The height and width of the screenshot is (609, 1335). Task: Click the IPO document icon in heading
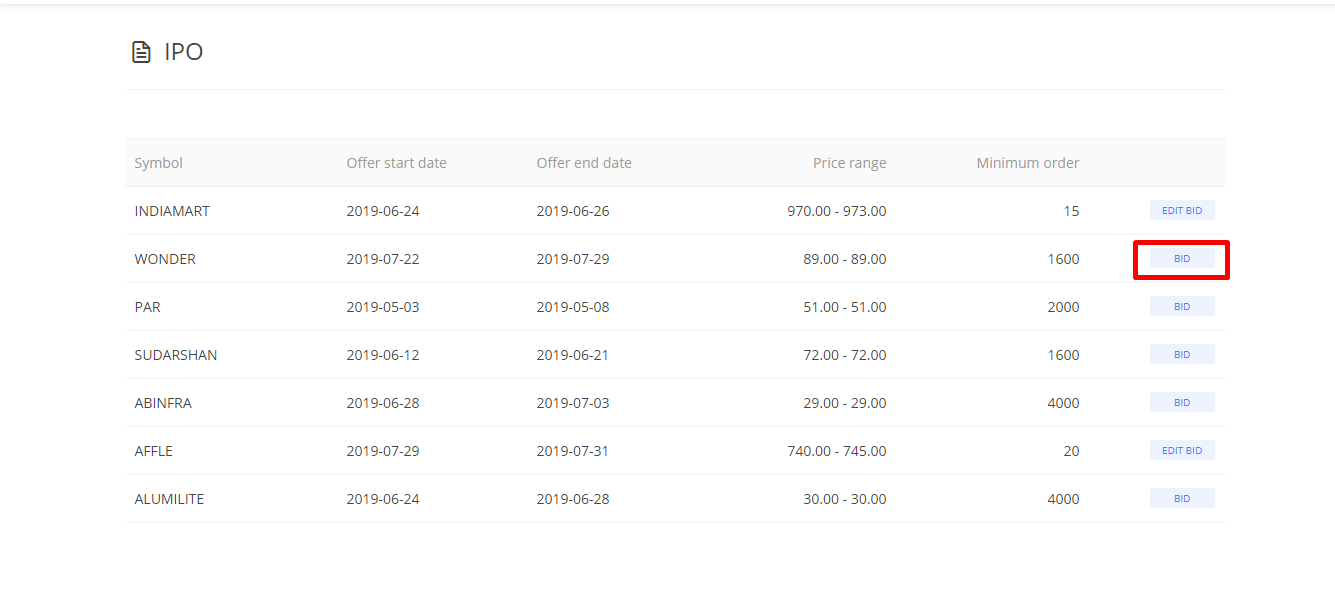[142, 52]
